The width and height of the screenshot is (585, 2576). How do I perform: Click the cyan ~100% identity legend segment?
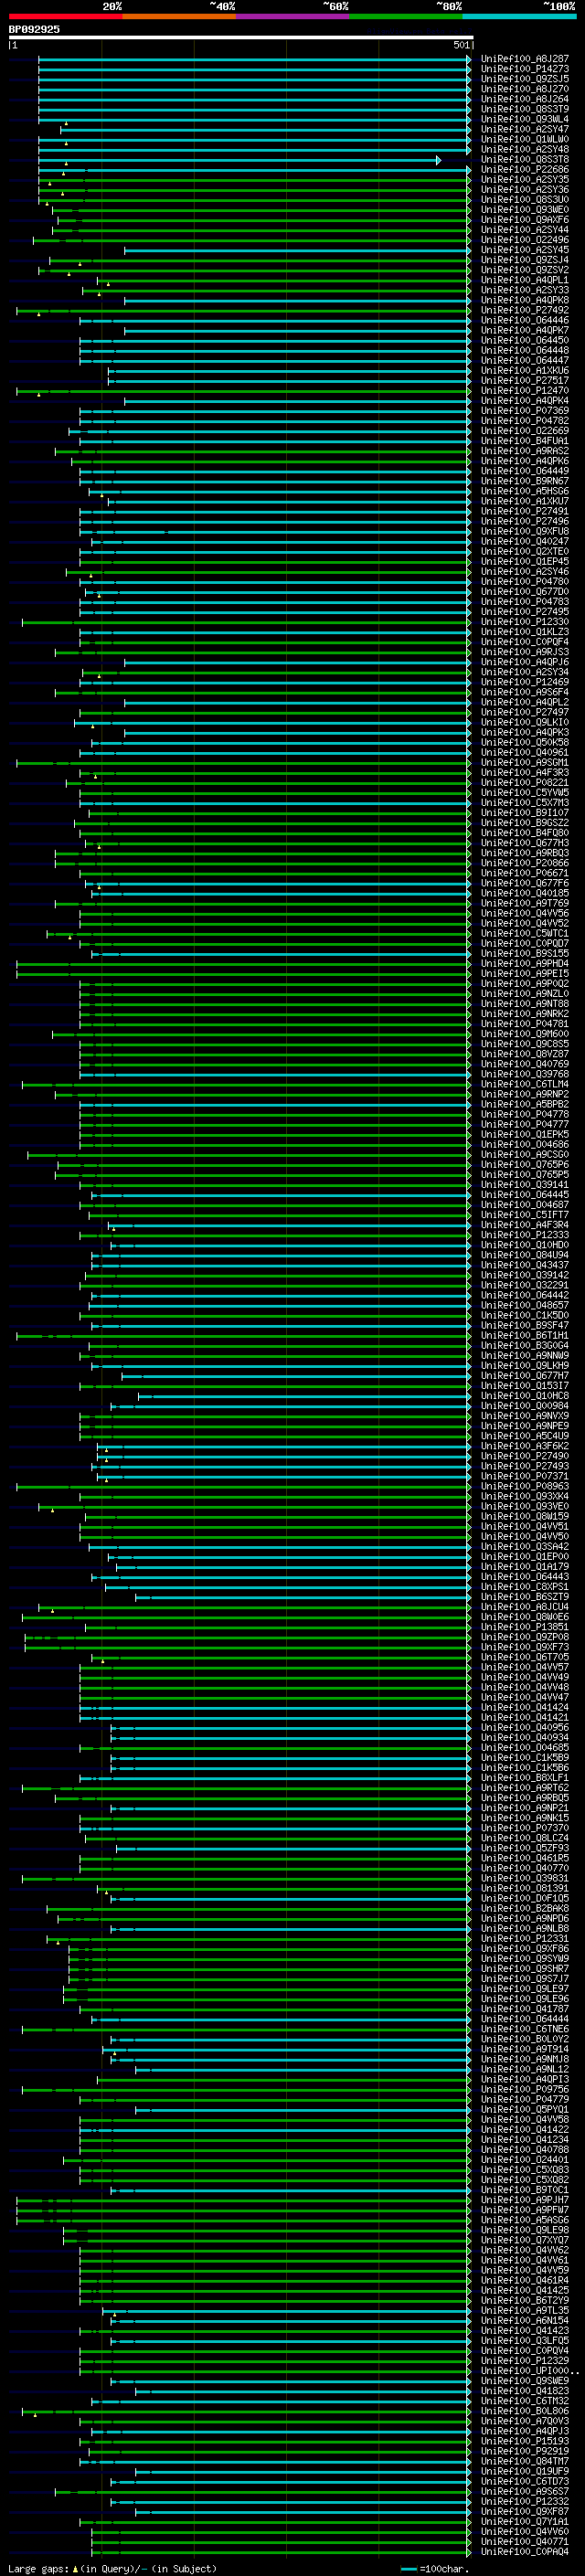pyautogui.click(x=520, y=16)
